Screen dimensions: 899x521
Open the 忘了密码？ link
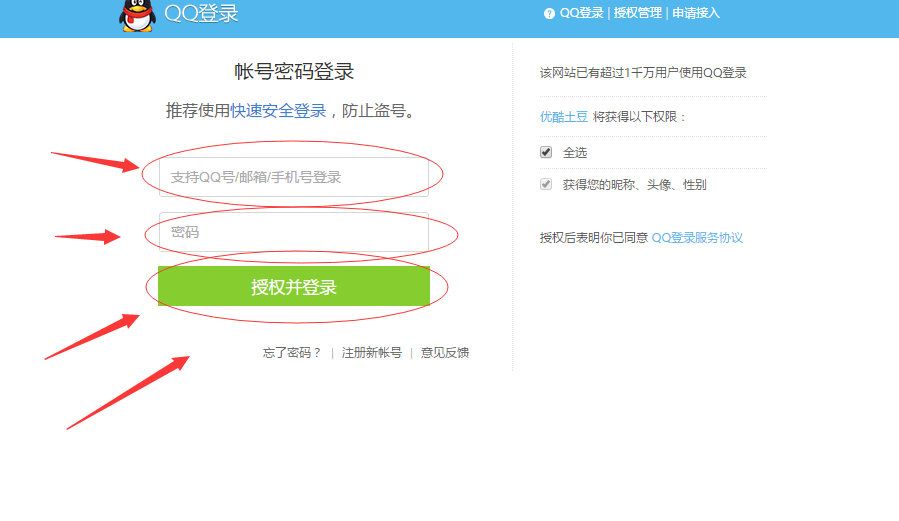pos(292,352)
